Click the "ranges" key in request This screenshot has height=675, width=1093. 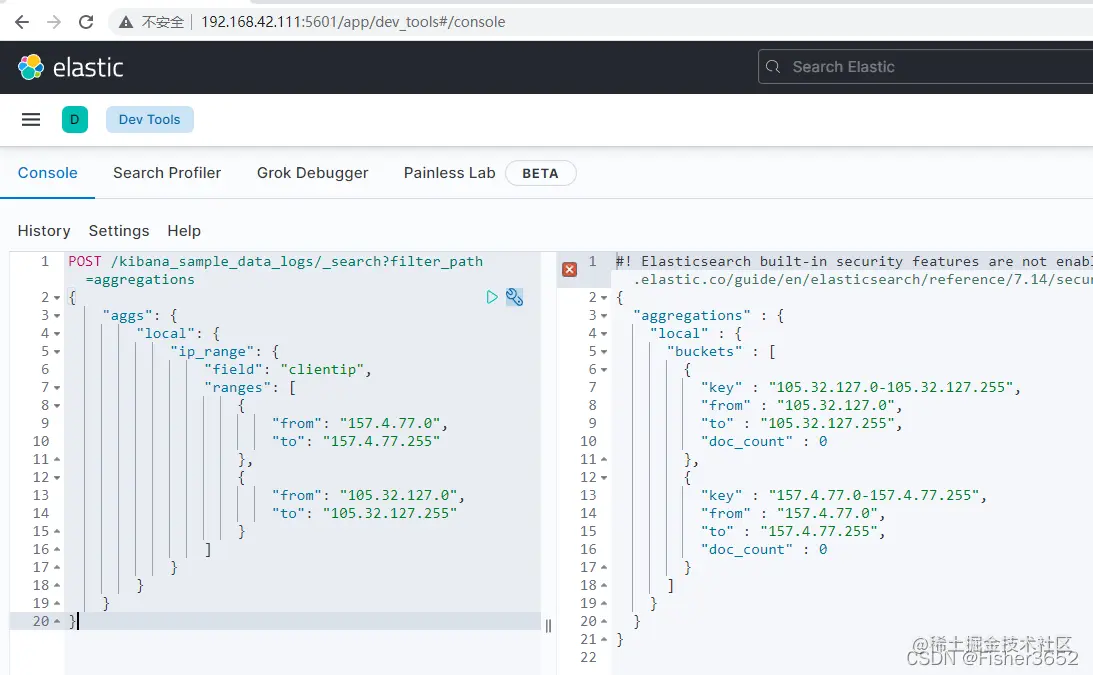coord(237,388)
